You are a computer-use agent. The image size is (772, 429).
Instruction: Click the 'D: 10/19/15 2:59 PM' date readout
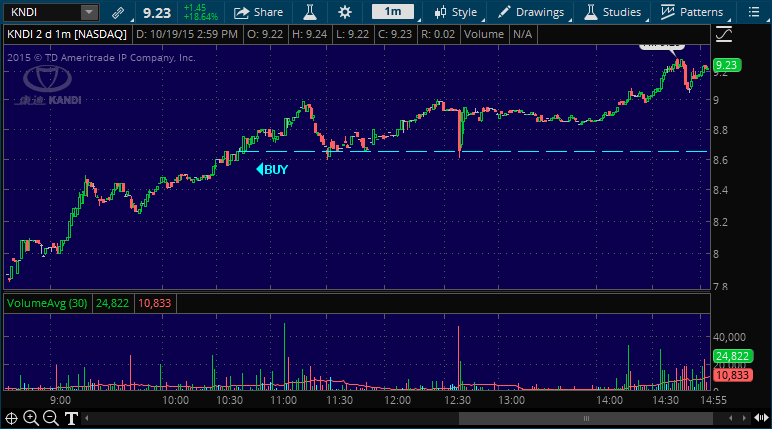point(187,34)
